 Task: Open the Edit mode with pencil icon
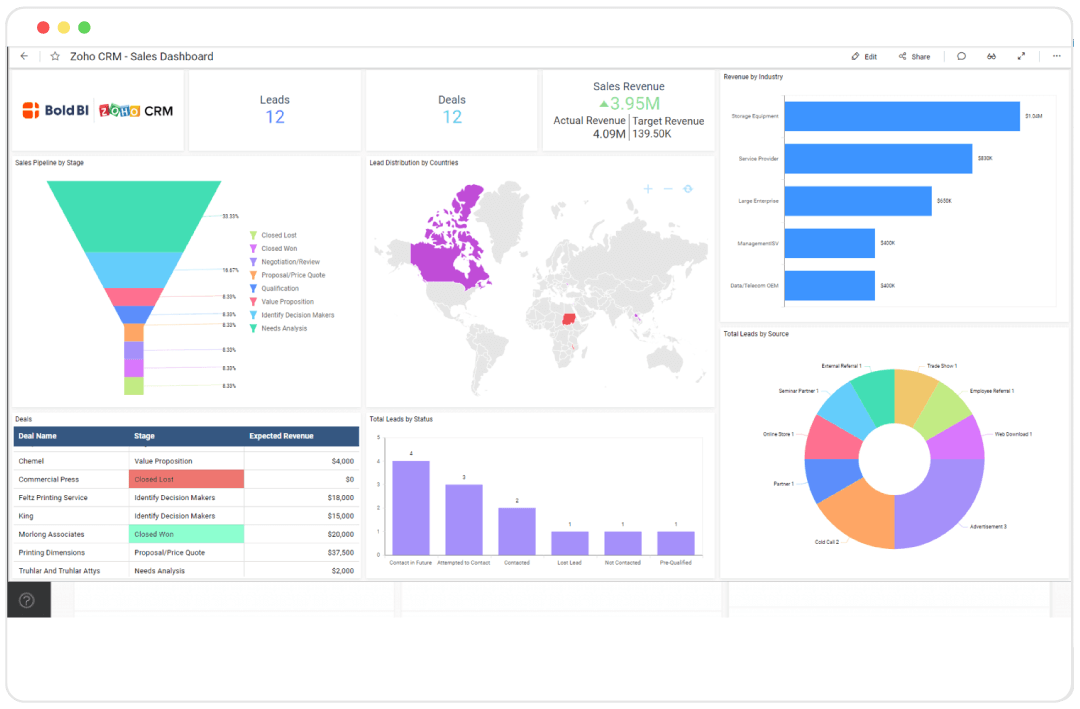(864, 56)
